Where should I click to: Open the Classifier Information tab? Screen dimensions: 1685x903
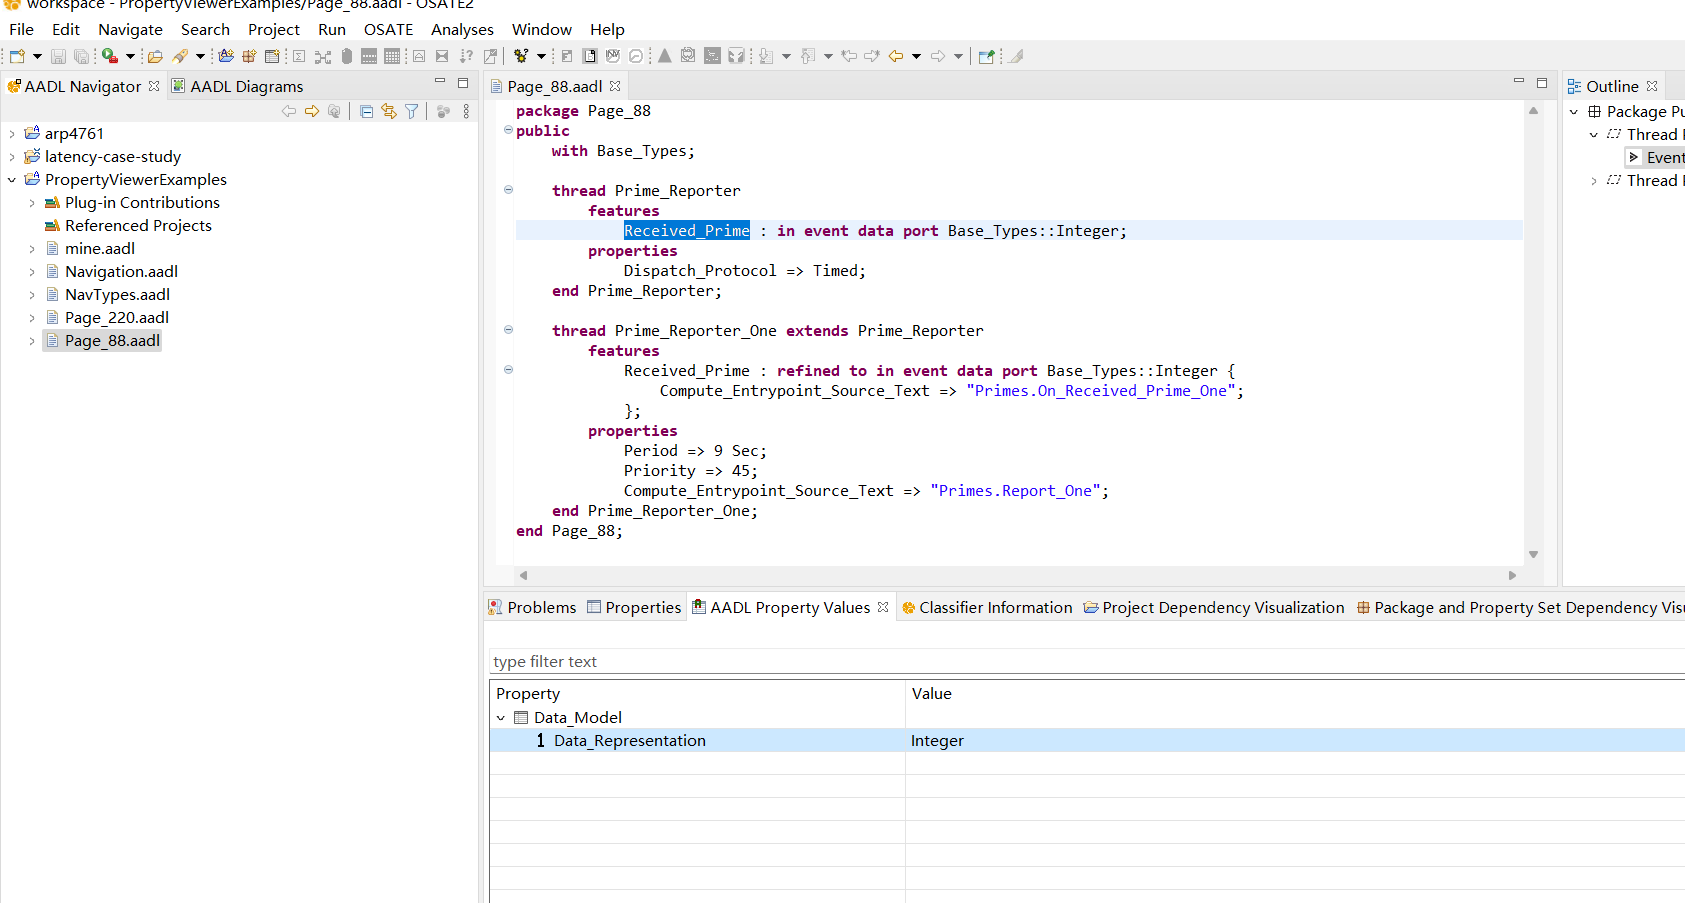(987, 607)
